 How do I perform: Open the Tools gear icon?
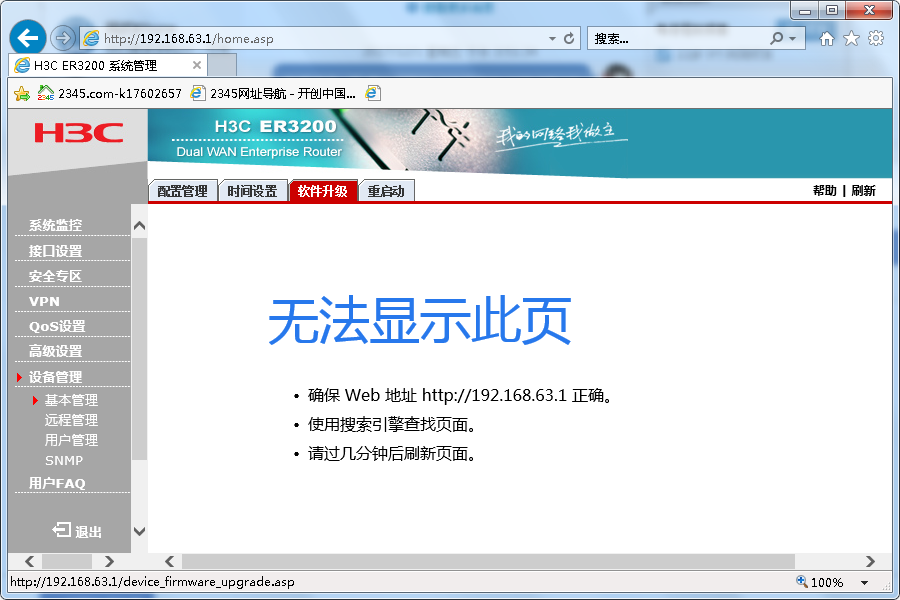876,38
